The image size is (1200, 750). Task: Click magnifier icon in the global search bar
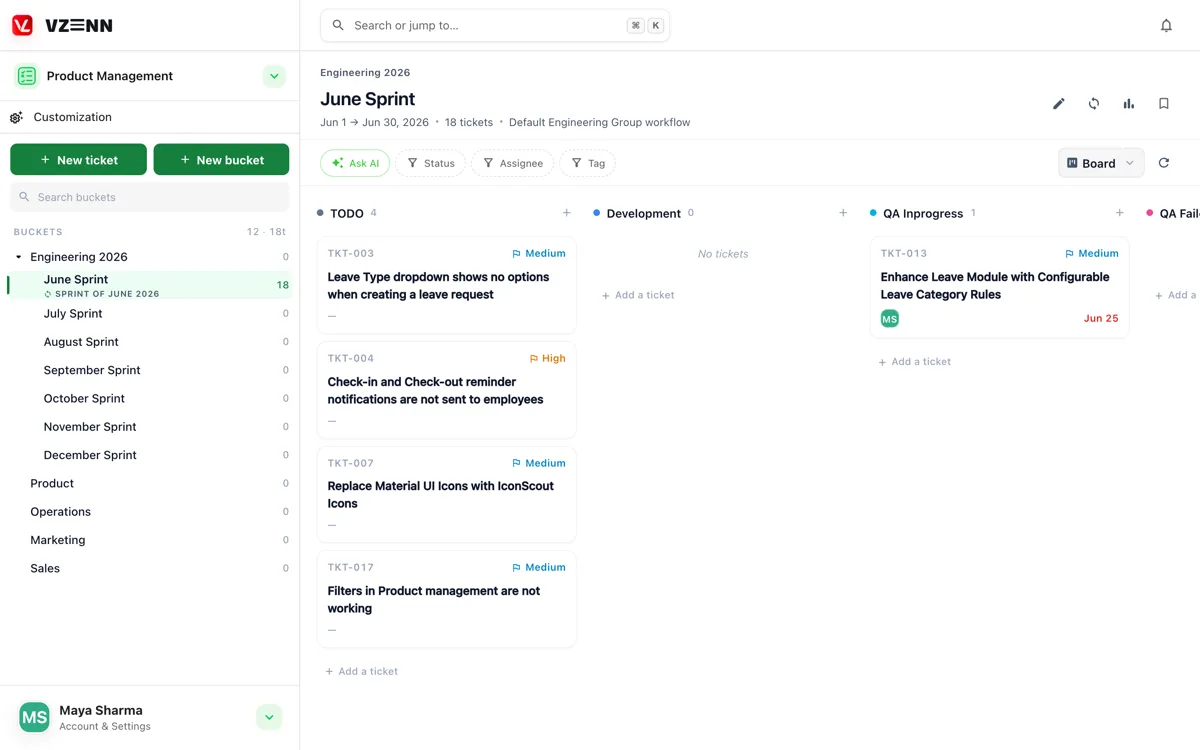(338, 26)
